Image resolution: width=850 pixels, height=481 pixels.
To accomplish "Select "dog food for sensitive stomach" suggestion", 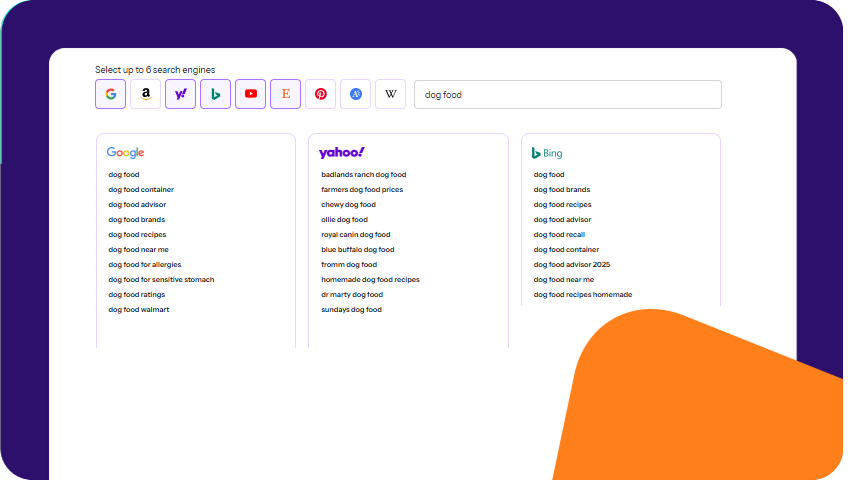I will point(161,280).
